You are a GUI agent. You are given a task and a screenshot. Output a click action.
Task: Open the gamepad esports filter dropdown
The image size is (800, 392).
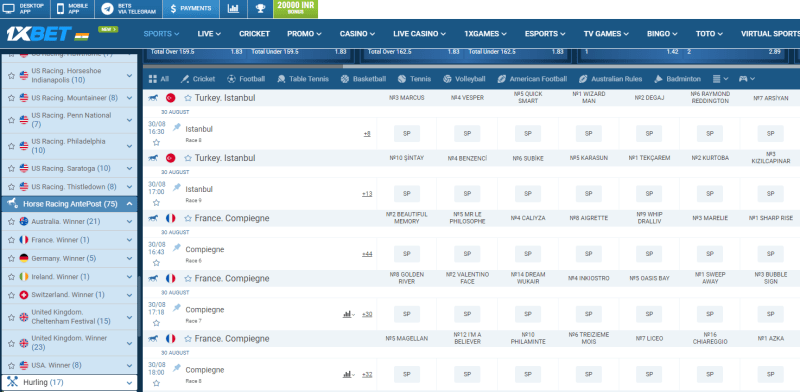click(x=747, y=79)
